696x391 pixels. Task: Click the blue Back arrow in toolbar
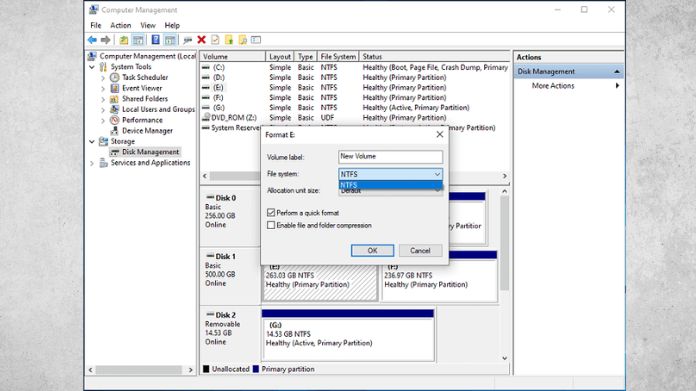[x=92, y=40]
